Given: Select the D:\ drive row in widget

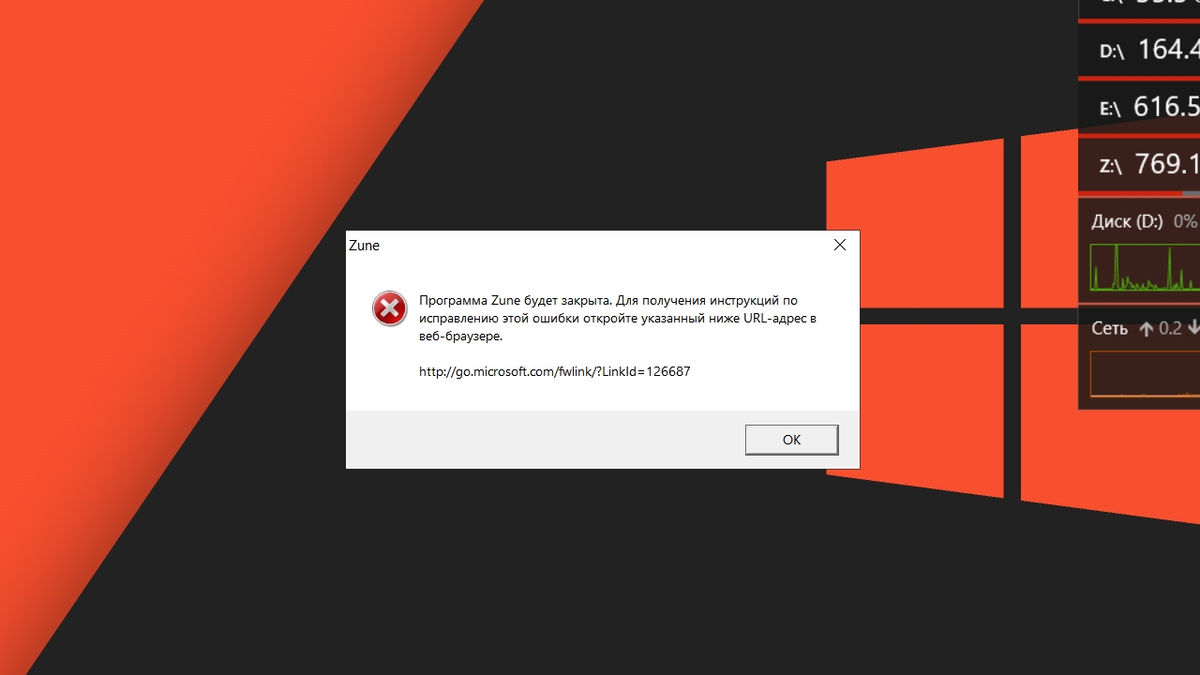Looking at the screenshot, I should 1139,49.
